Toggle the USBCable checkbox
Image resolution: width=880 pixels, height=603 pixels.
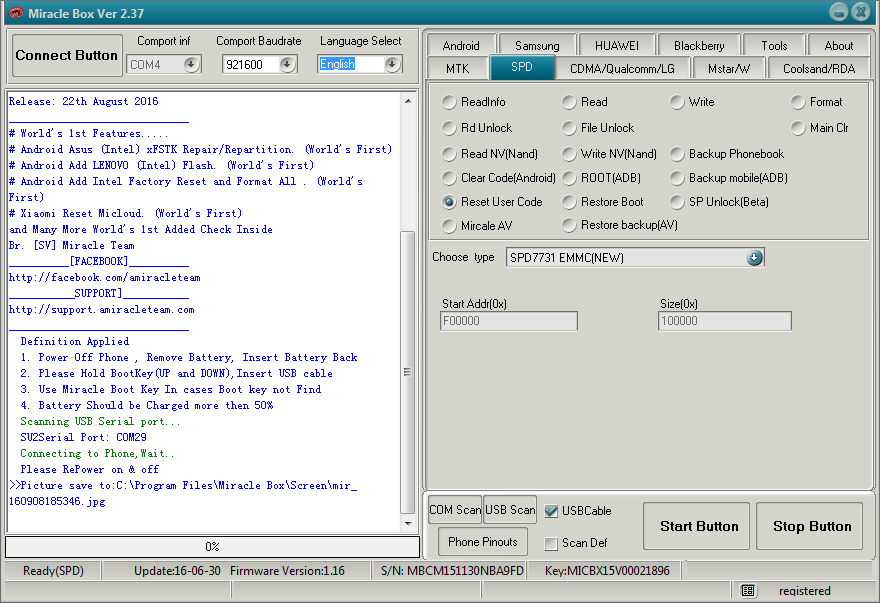pos(551,511)
